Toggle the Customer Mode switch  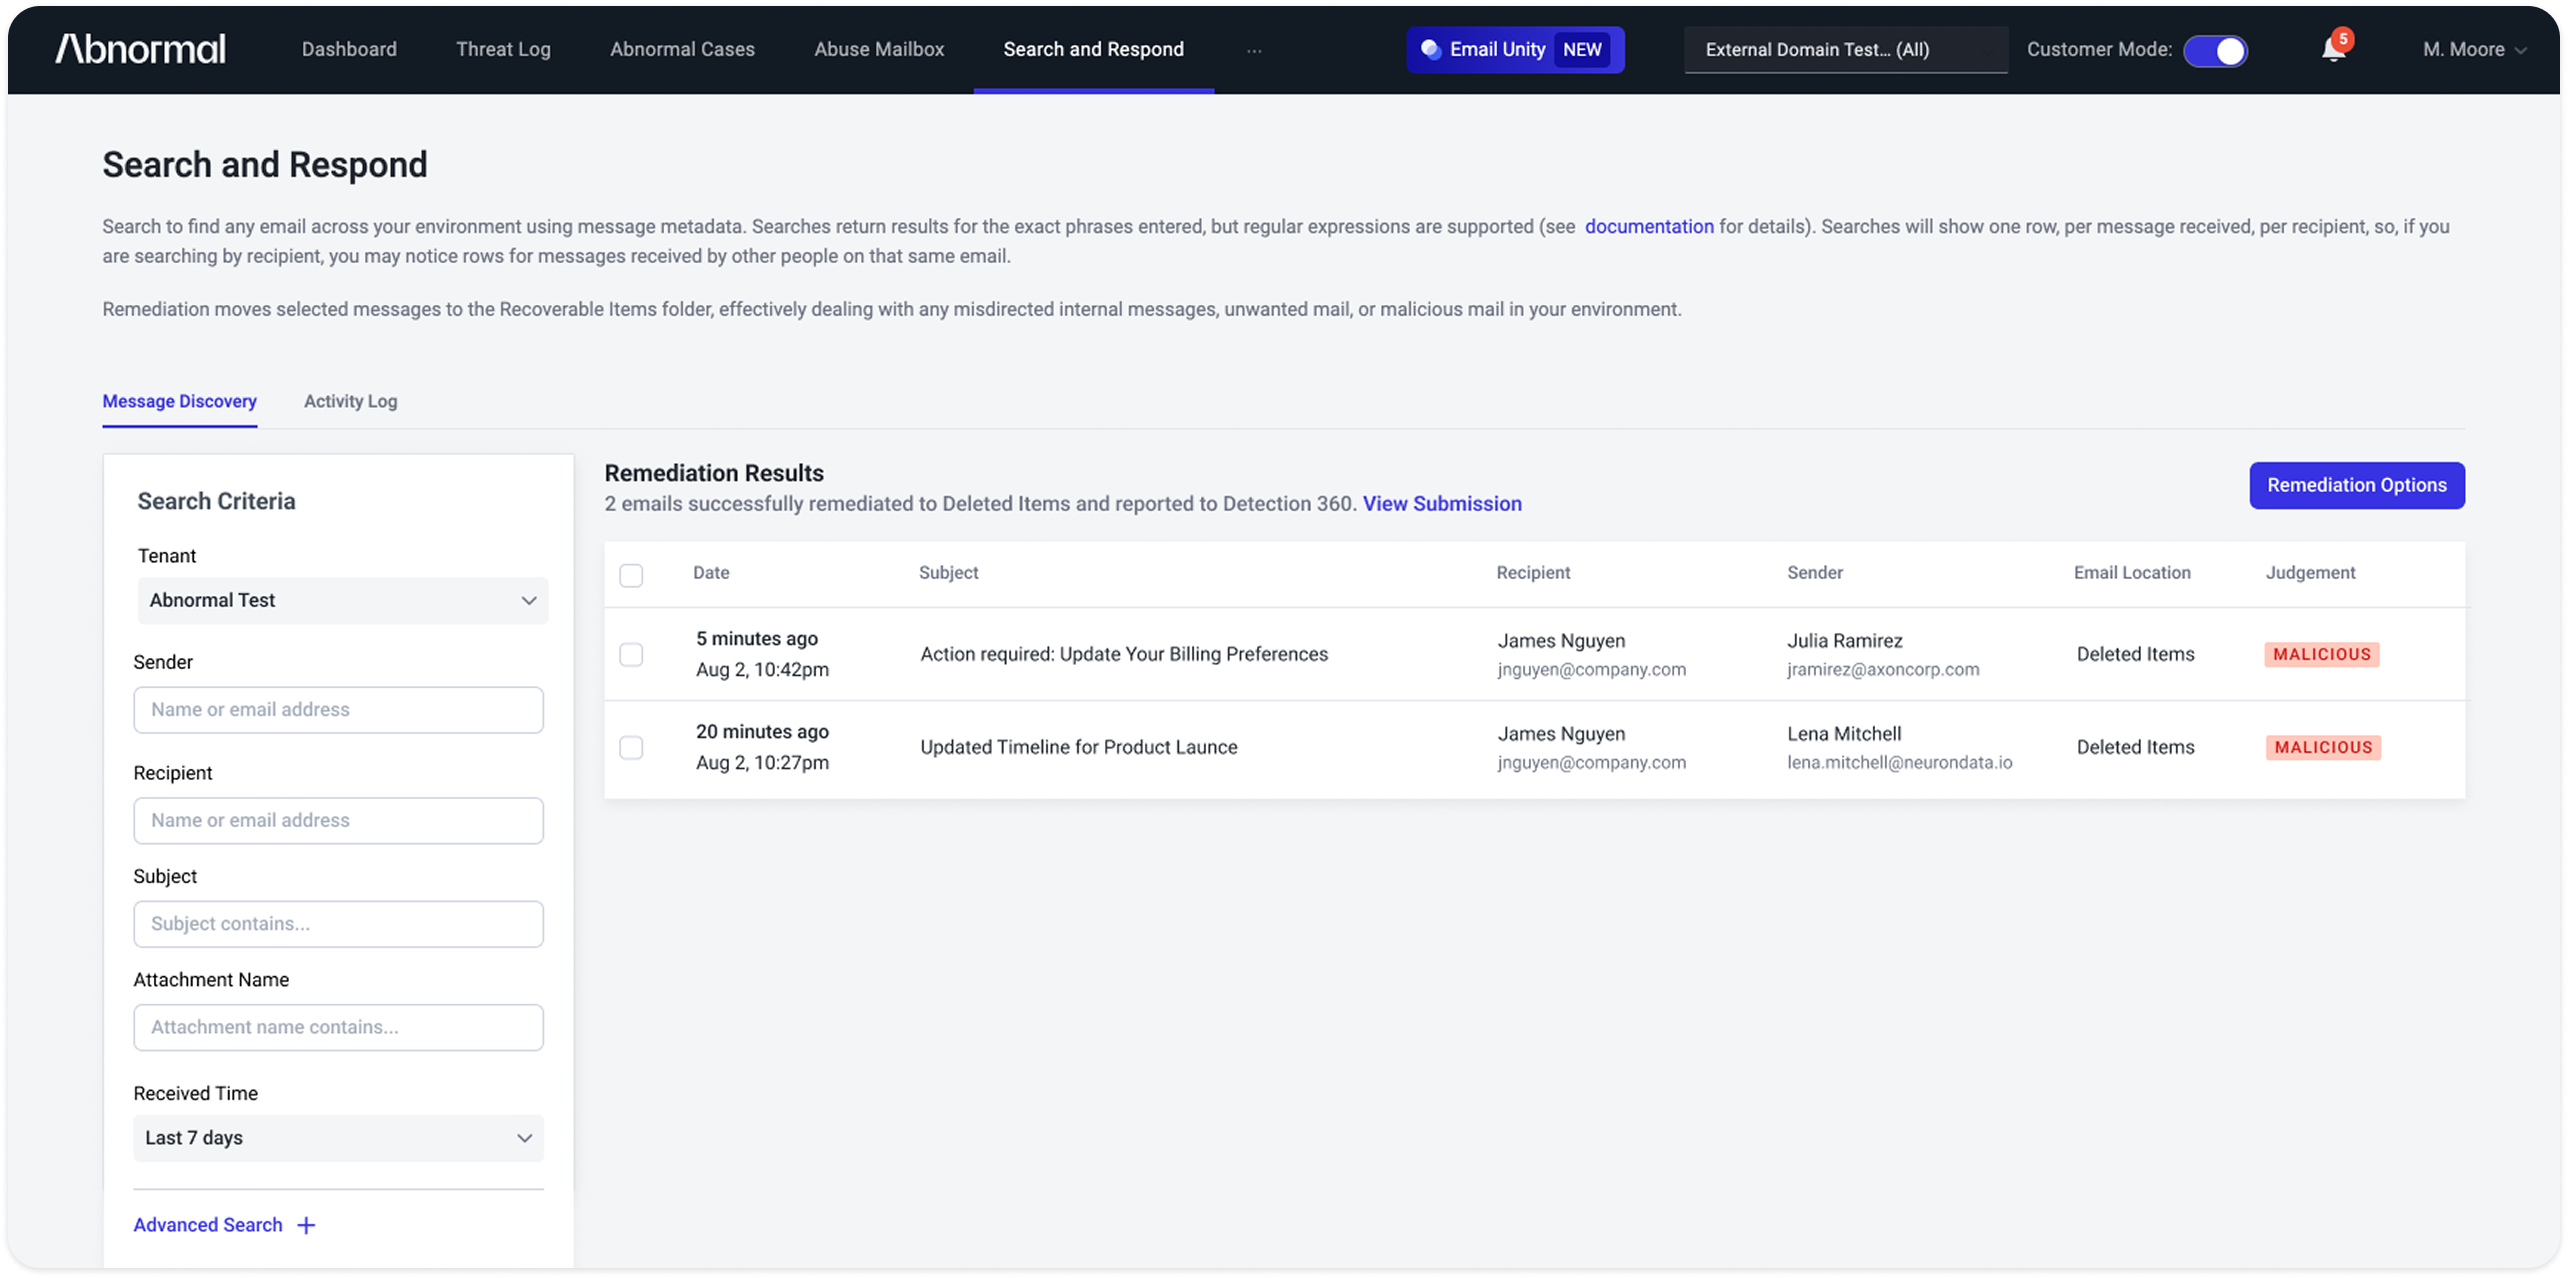(2215, 50)
